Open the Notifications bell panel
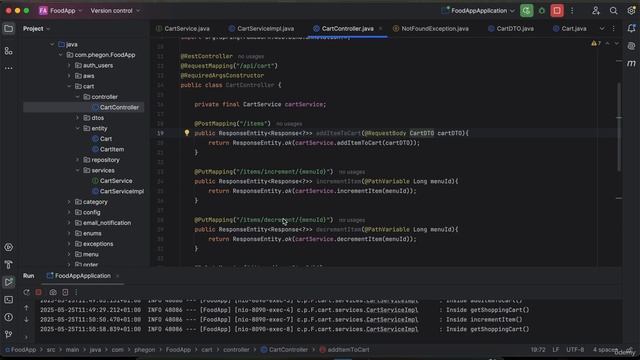The image size is (640, 360). tap(631, 28)
